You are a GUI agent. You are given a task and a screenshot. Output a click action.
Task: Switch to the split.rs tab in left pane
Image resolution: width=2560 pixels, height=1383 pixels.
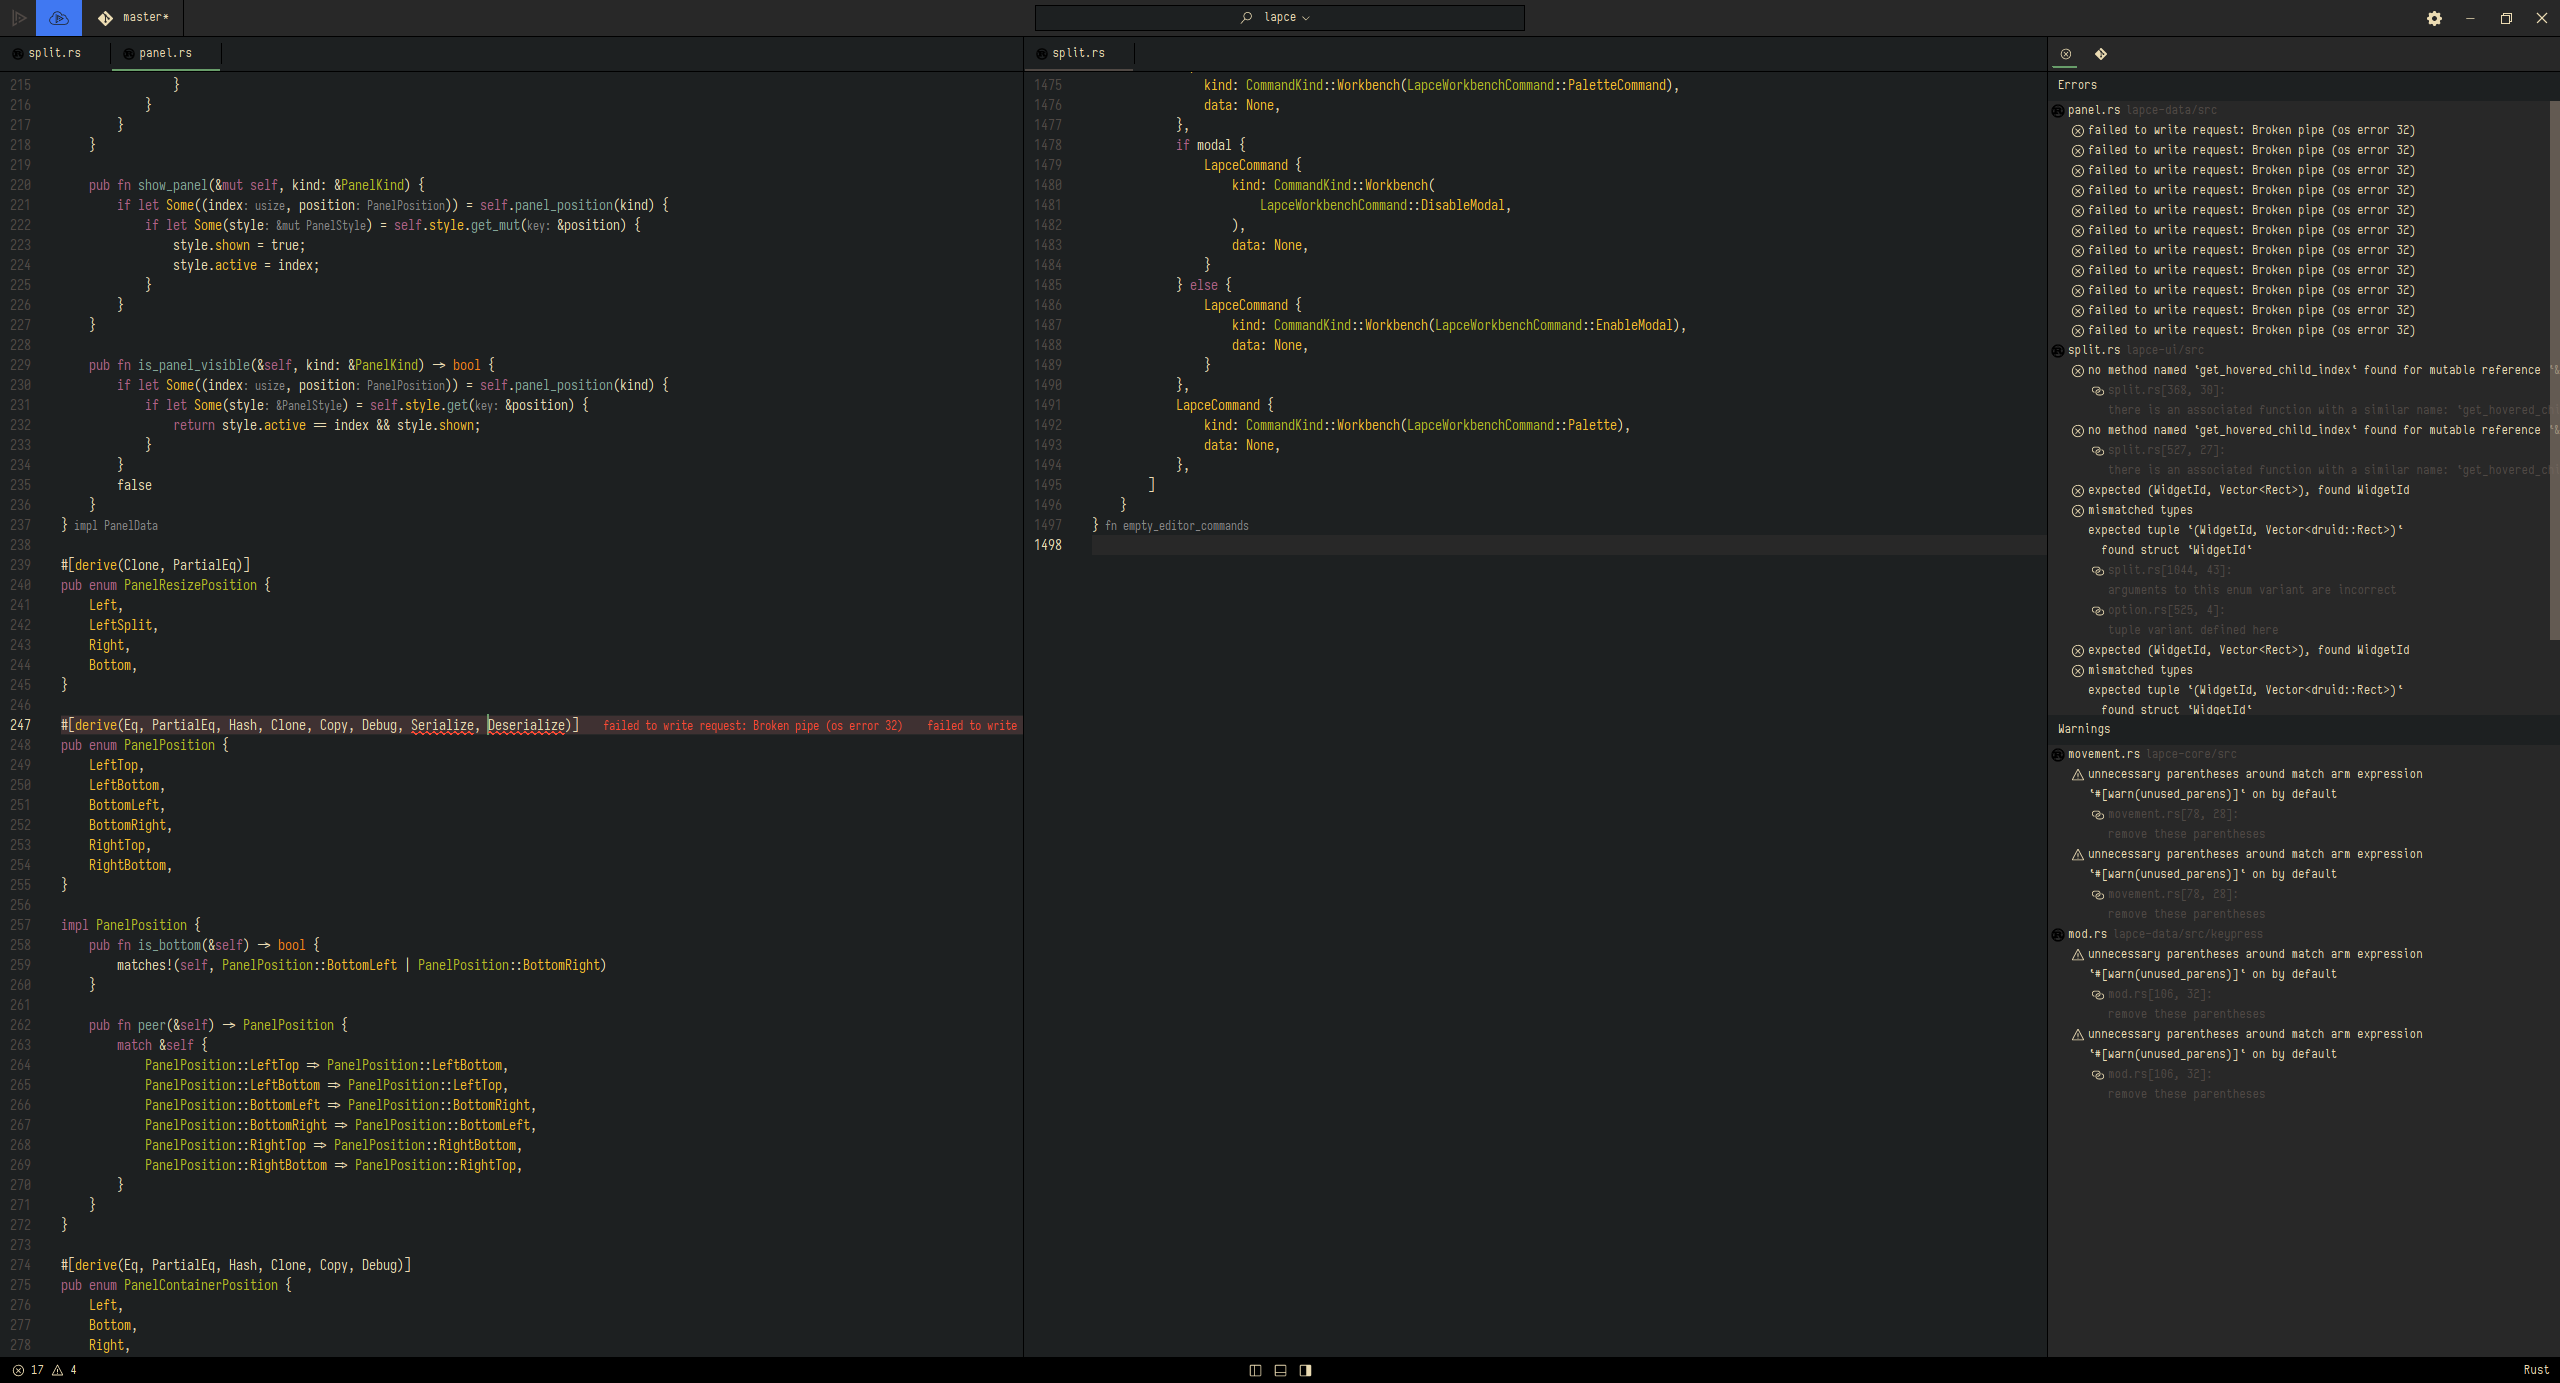[55, 53]
